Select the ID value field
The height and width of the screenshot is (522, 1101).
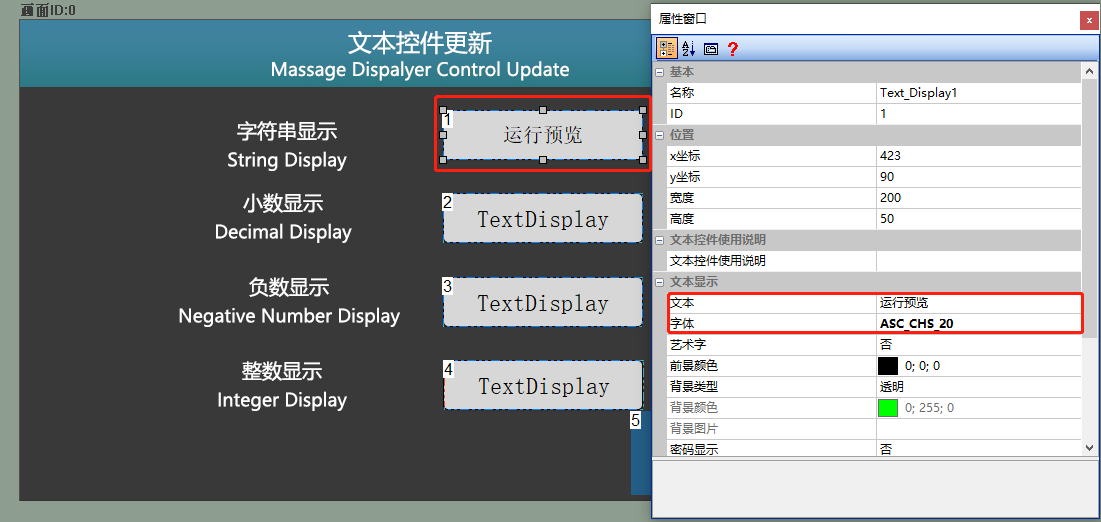[x=978, y=113]
